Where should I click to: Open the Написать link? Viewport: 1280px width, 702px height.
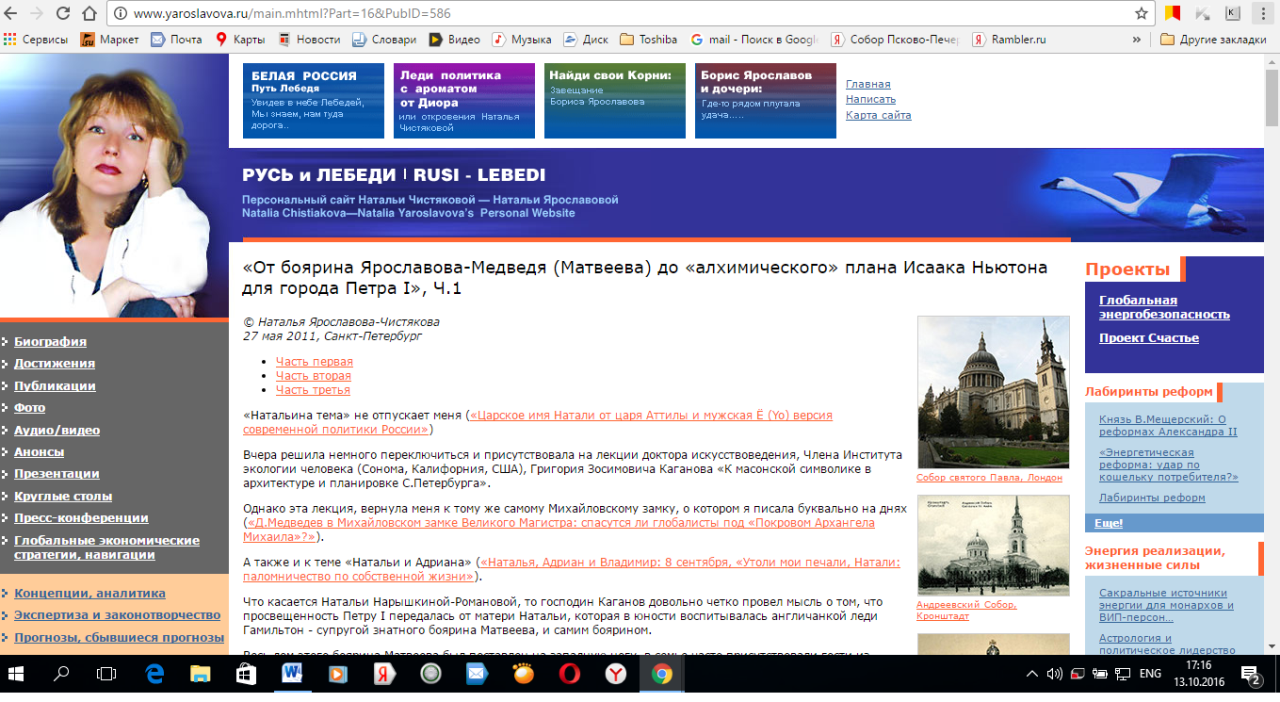[x=871, y=99]
